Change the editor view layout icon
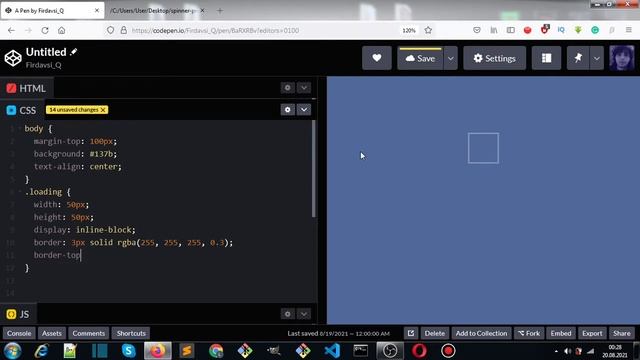Image resolution: width=640 pixels, height=360 pixels. [547, 58]
